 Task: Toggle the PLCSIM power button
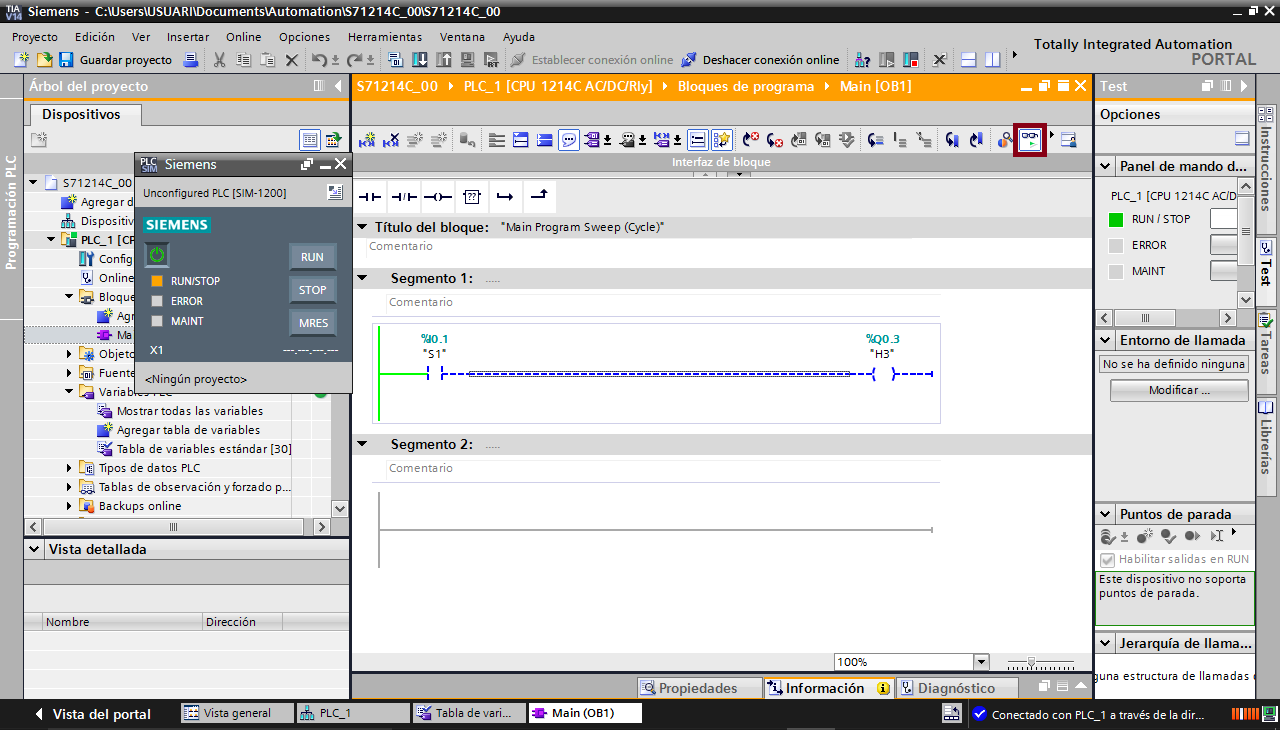[158, 255]
